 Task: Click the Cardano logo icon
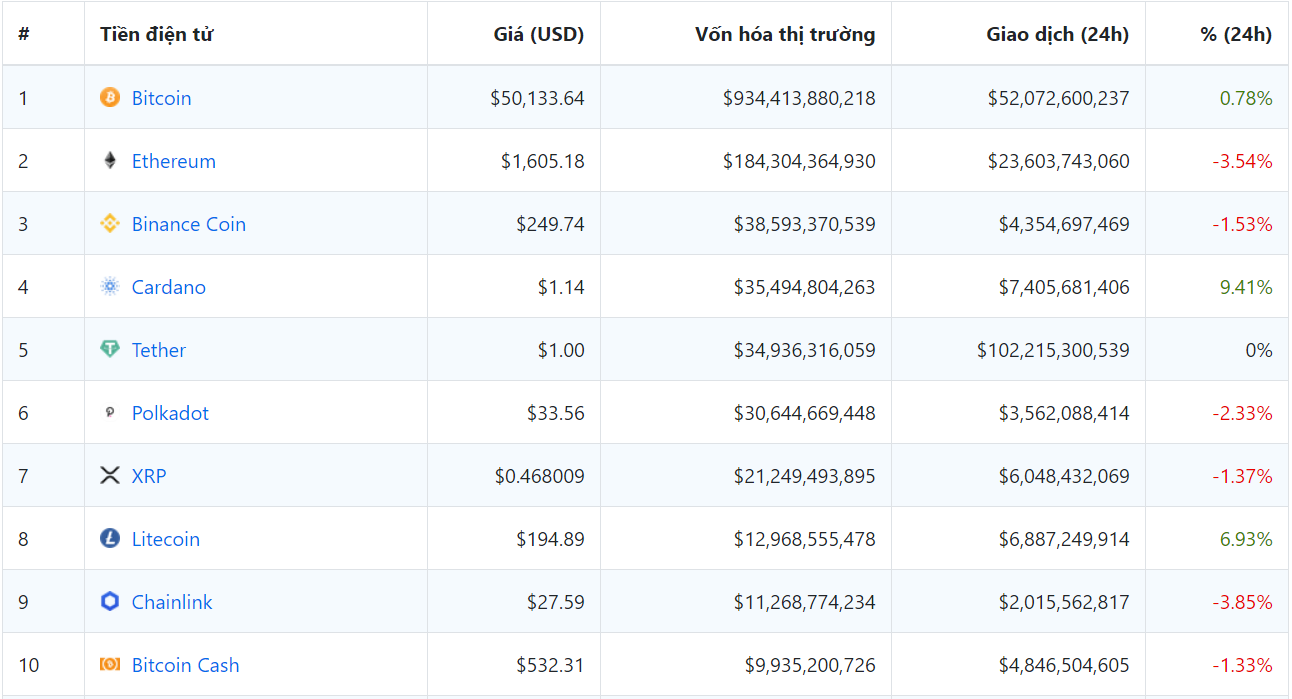[x=110, y=286]
